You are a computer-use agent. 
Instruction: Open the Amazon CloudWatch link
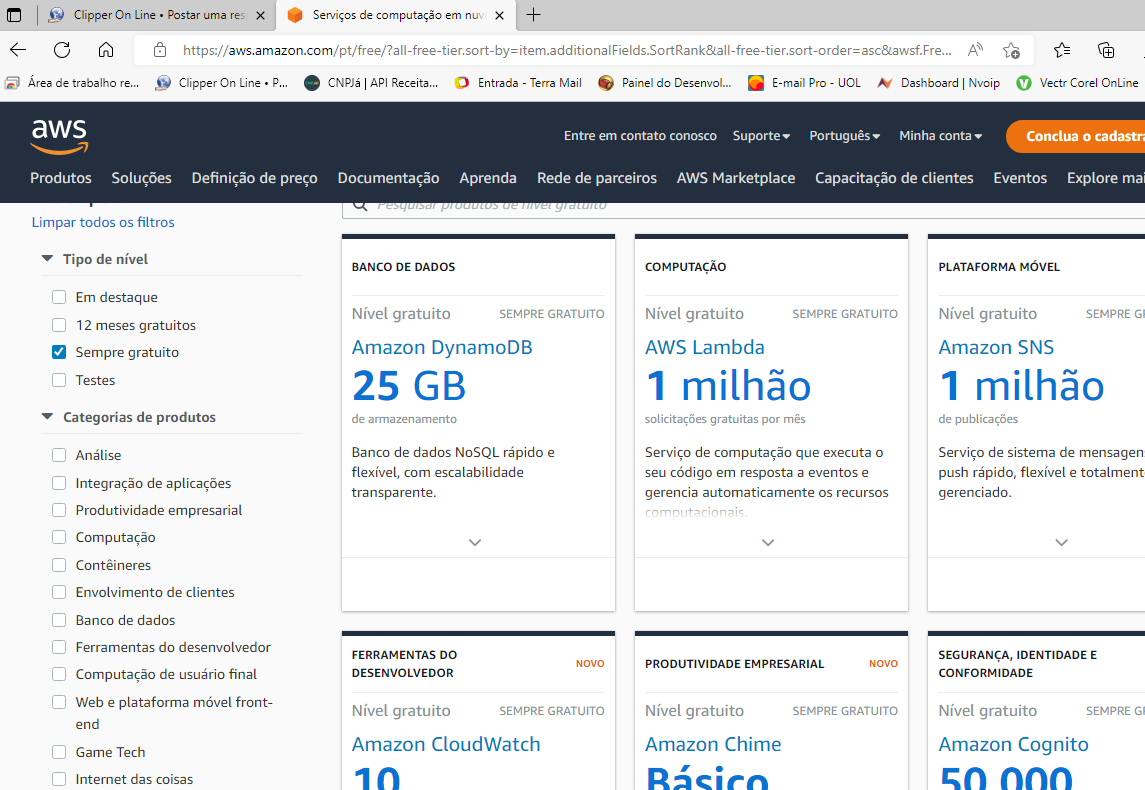(x=446, y=744)
